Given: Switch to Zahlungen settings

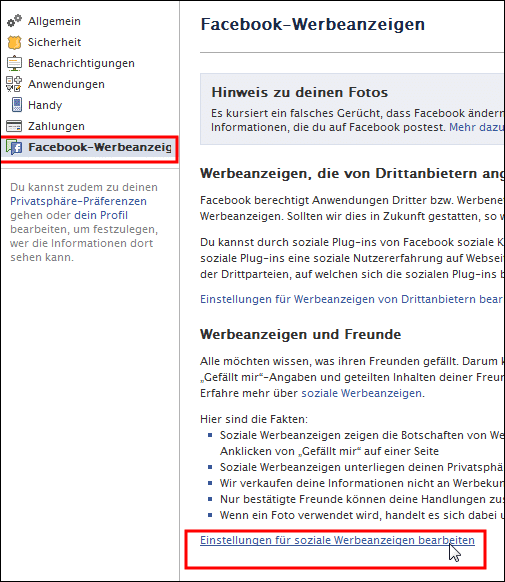Looking at the screenshot, I should (56, 126).
